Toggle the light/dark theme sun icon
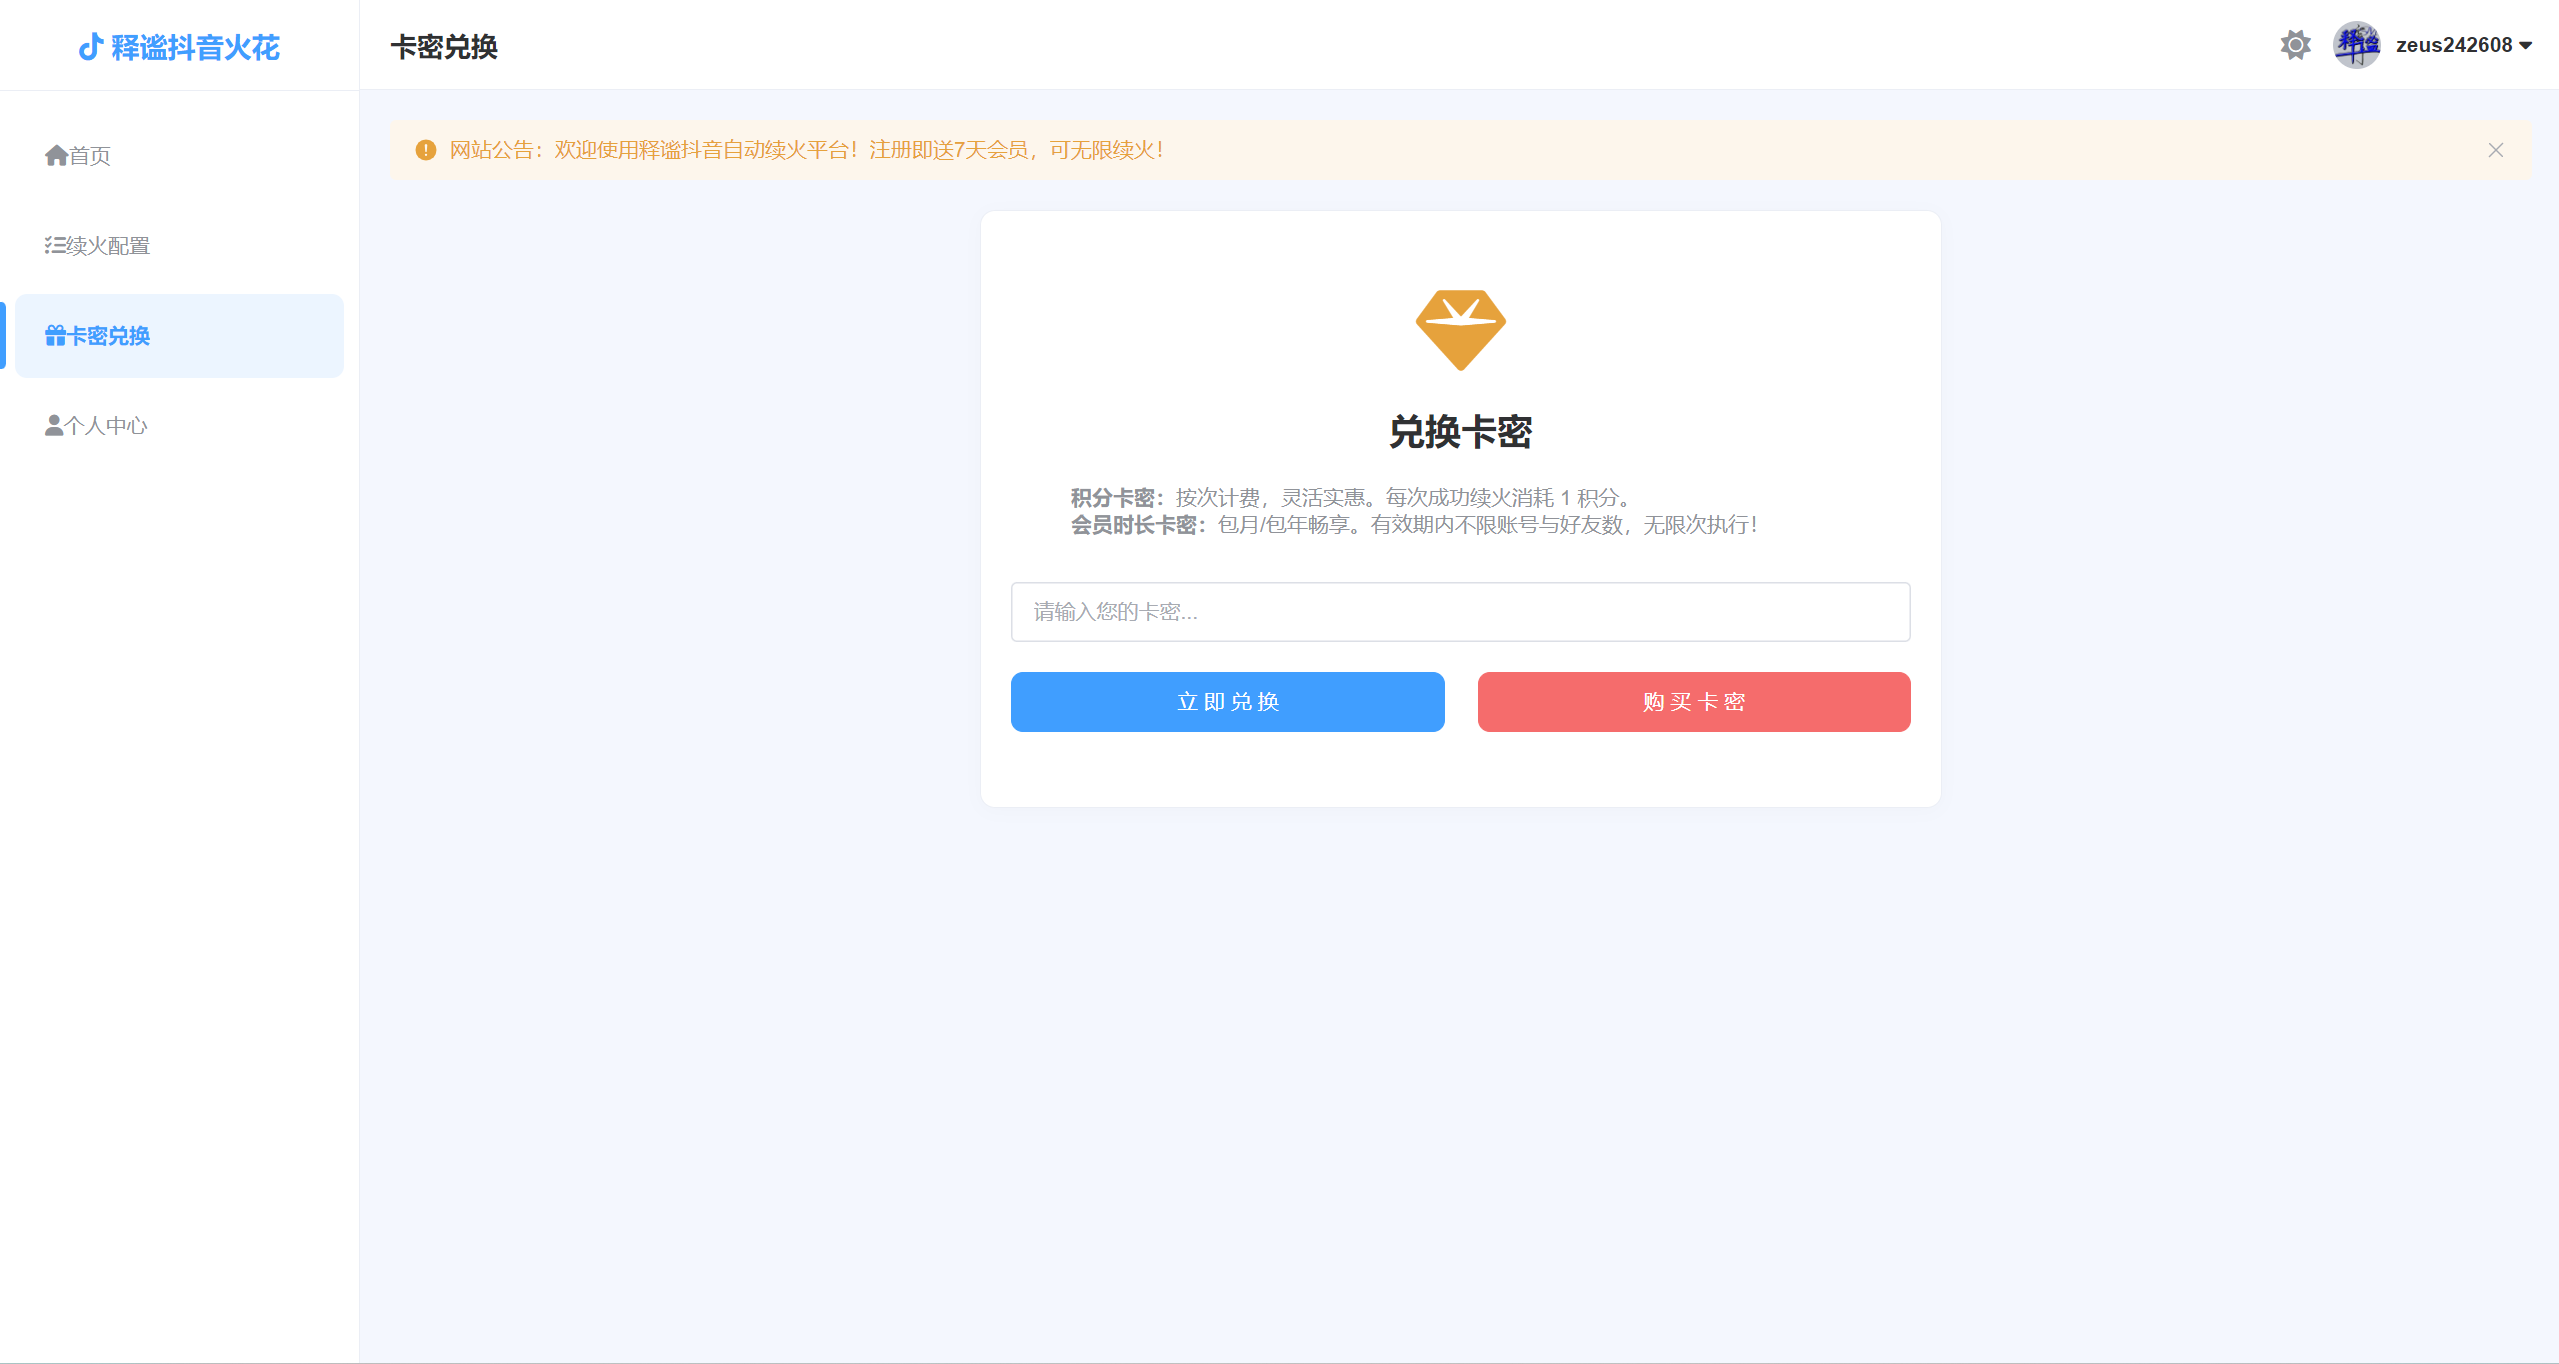Screen dimensions: 2559x1364 [x=2295, y=45]
